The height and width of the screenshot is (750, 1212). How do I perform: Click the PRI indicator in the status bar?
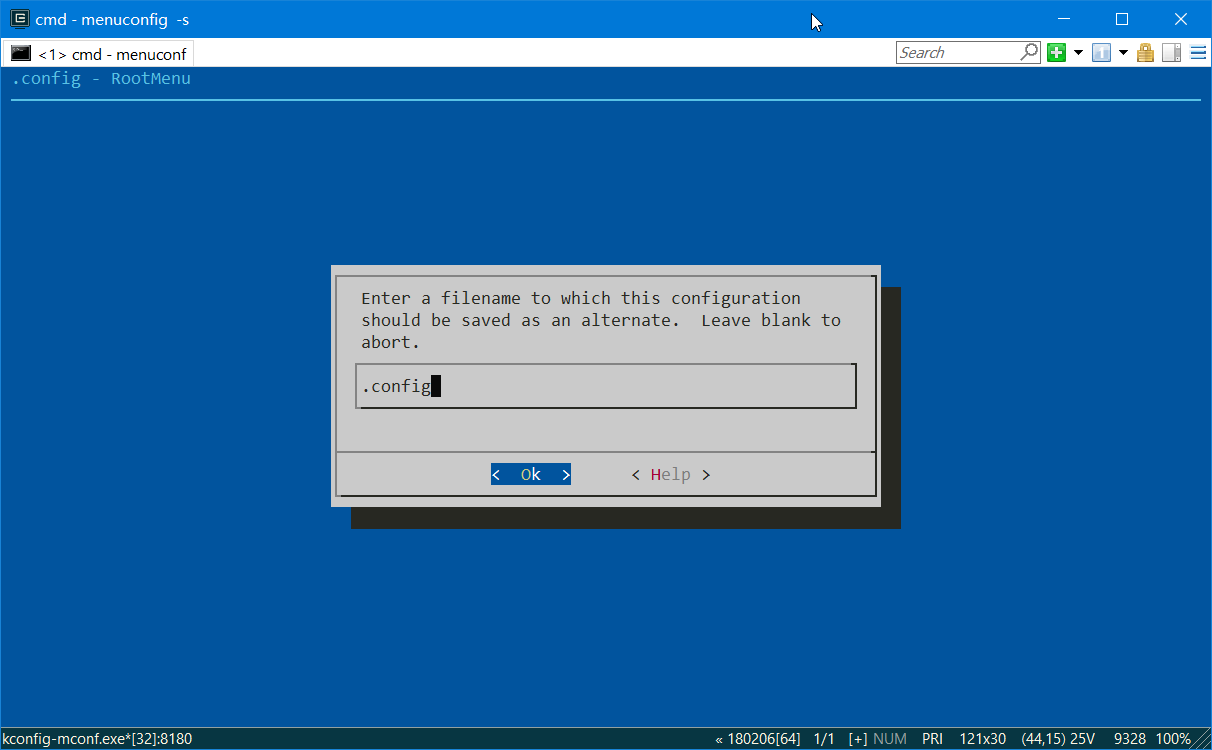click(932, 738)
